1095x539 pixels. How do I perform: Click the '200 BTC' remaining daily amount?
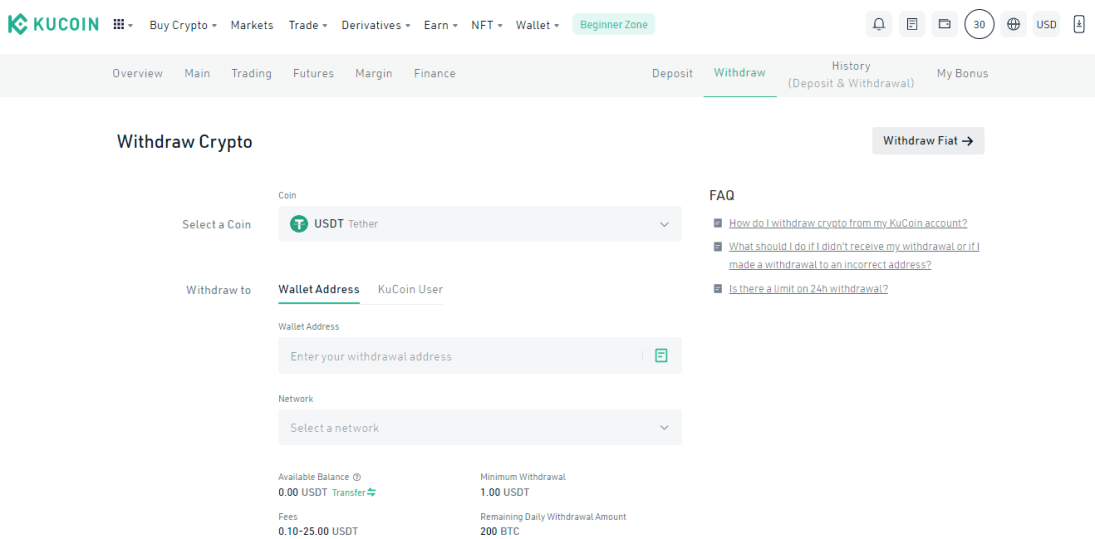[500, 532]
